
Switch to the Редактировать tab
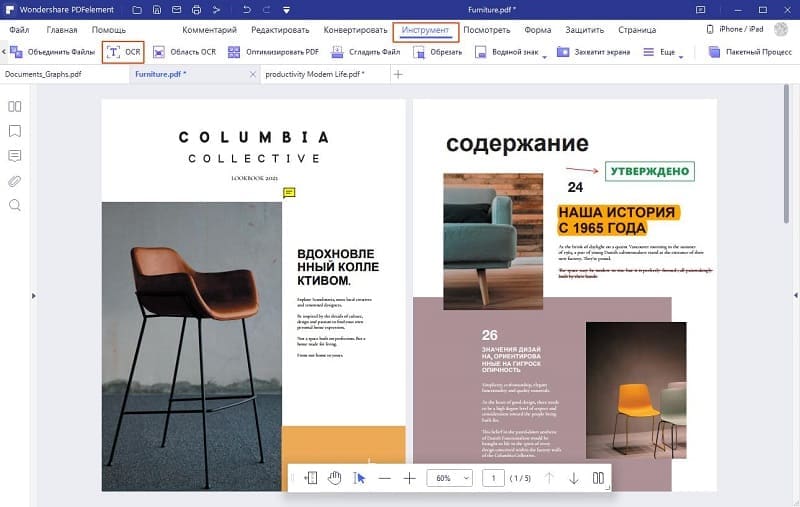tap(280, 30)
